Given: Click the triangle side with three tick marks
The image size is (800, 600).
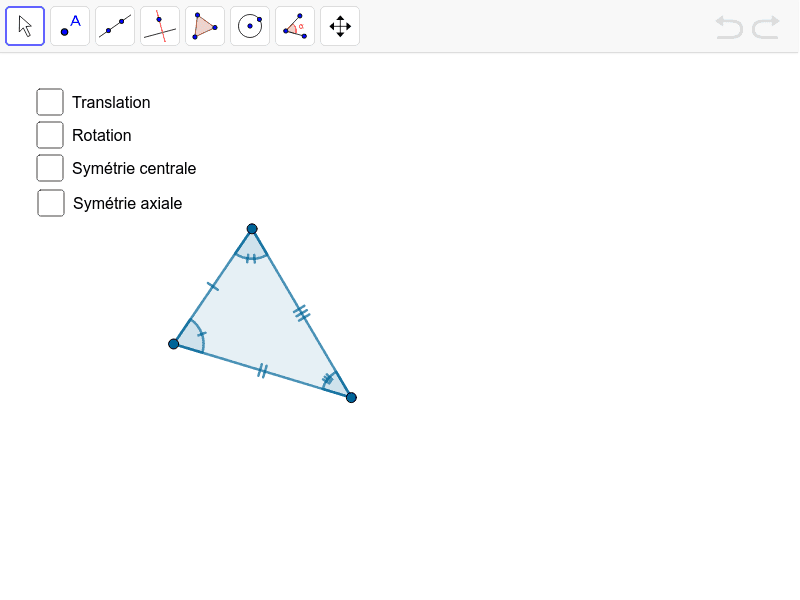Looking at the screenshot, I should click(x=302, y=313).
